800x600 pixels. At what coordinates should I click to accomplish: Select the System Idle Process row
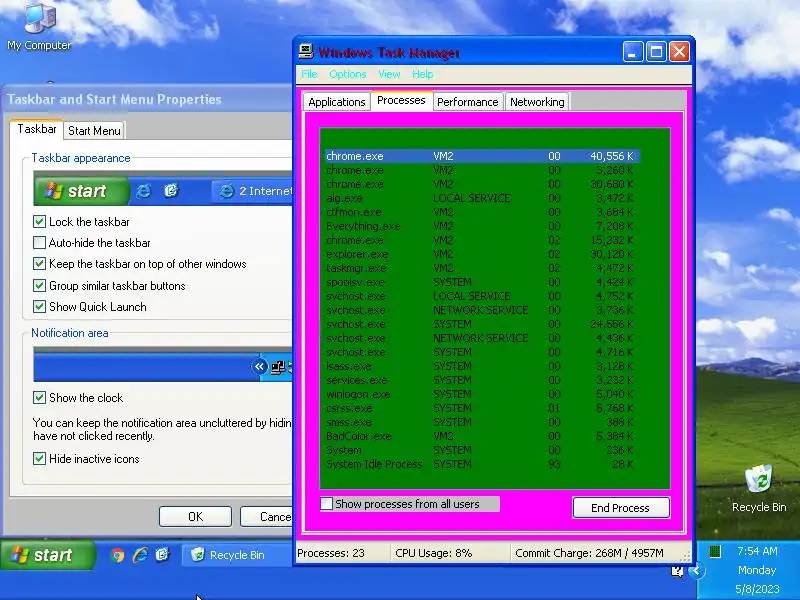pyautogui.click(x=482, y=464)
